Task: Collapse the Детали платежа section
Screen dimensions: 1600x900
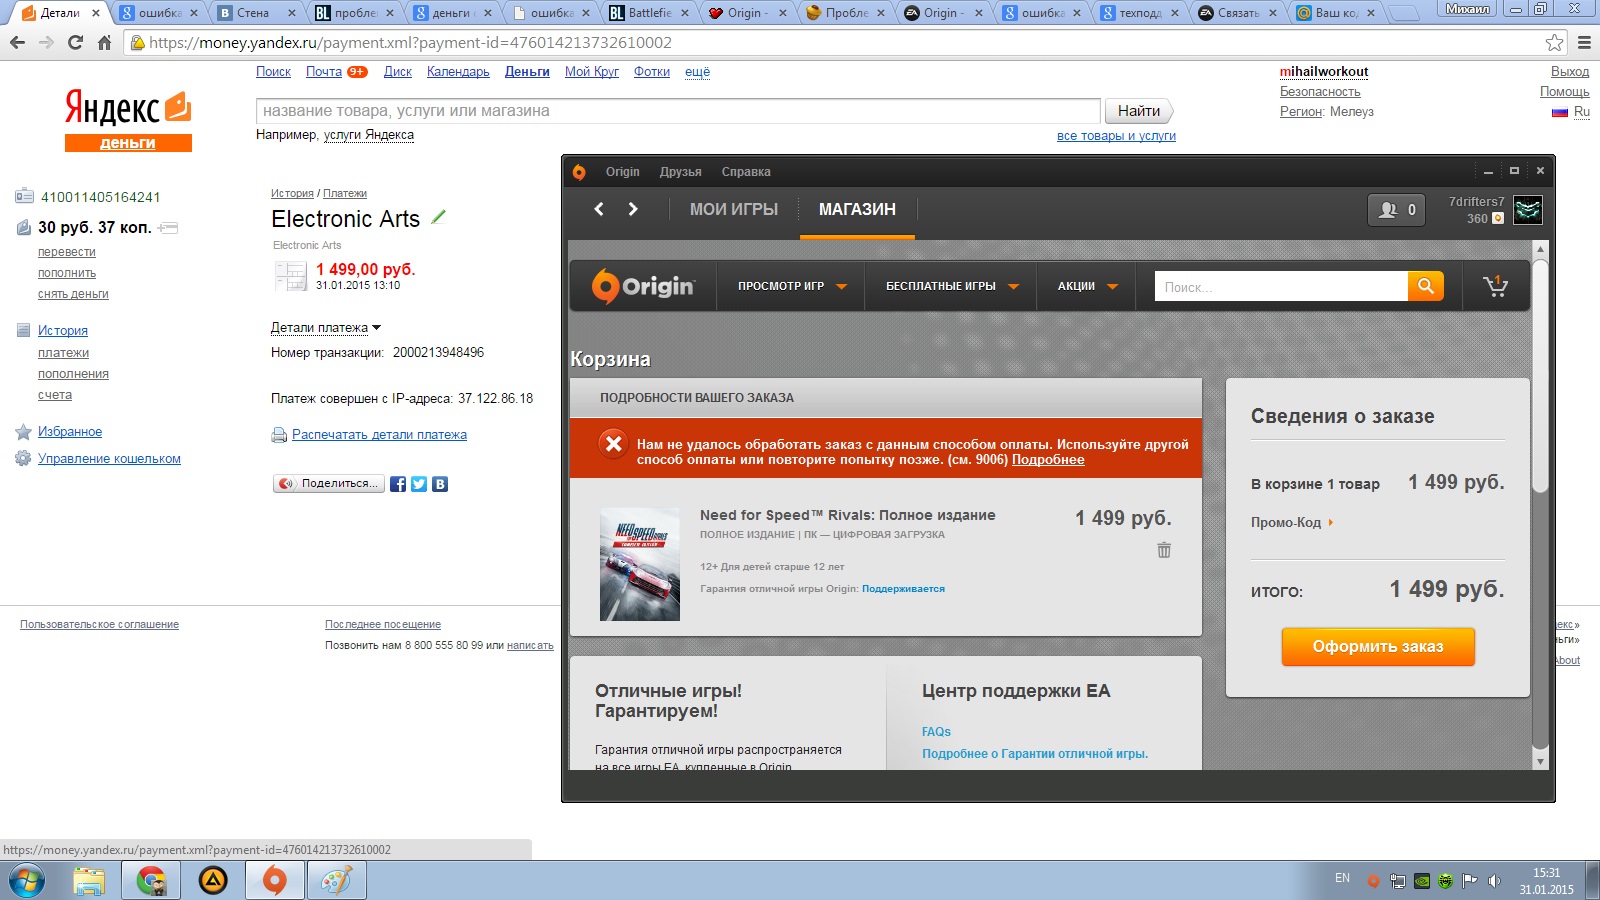Action: pos(326,327)
